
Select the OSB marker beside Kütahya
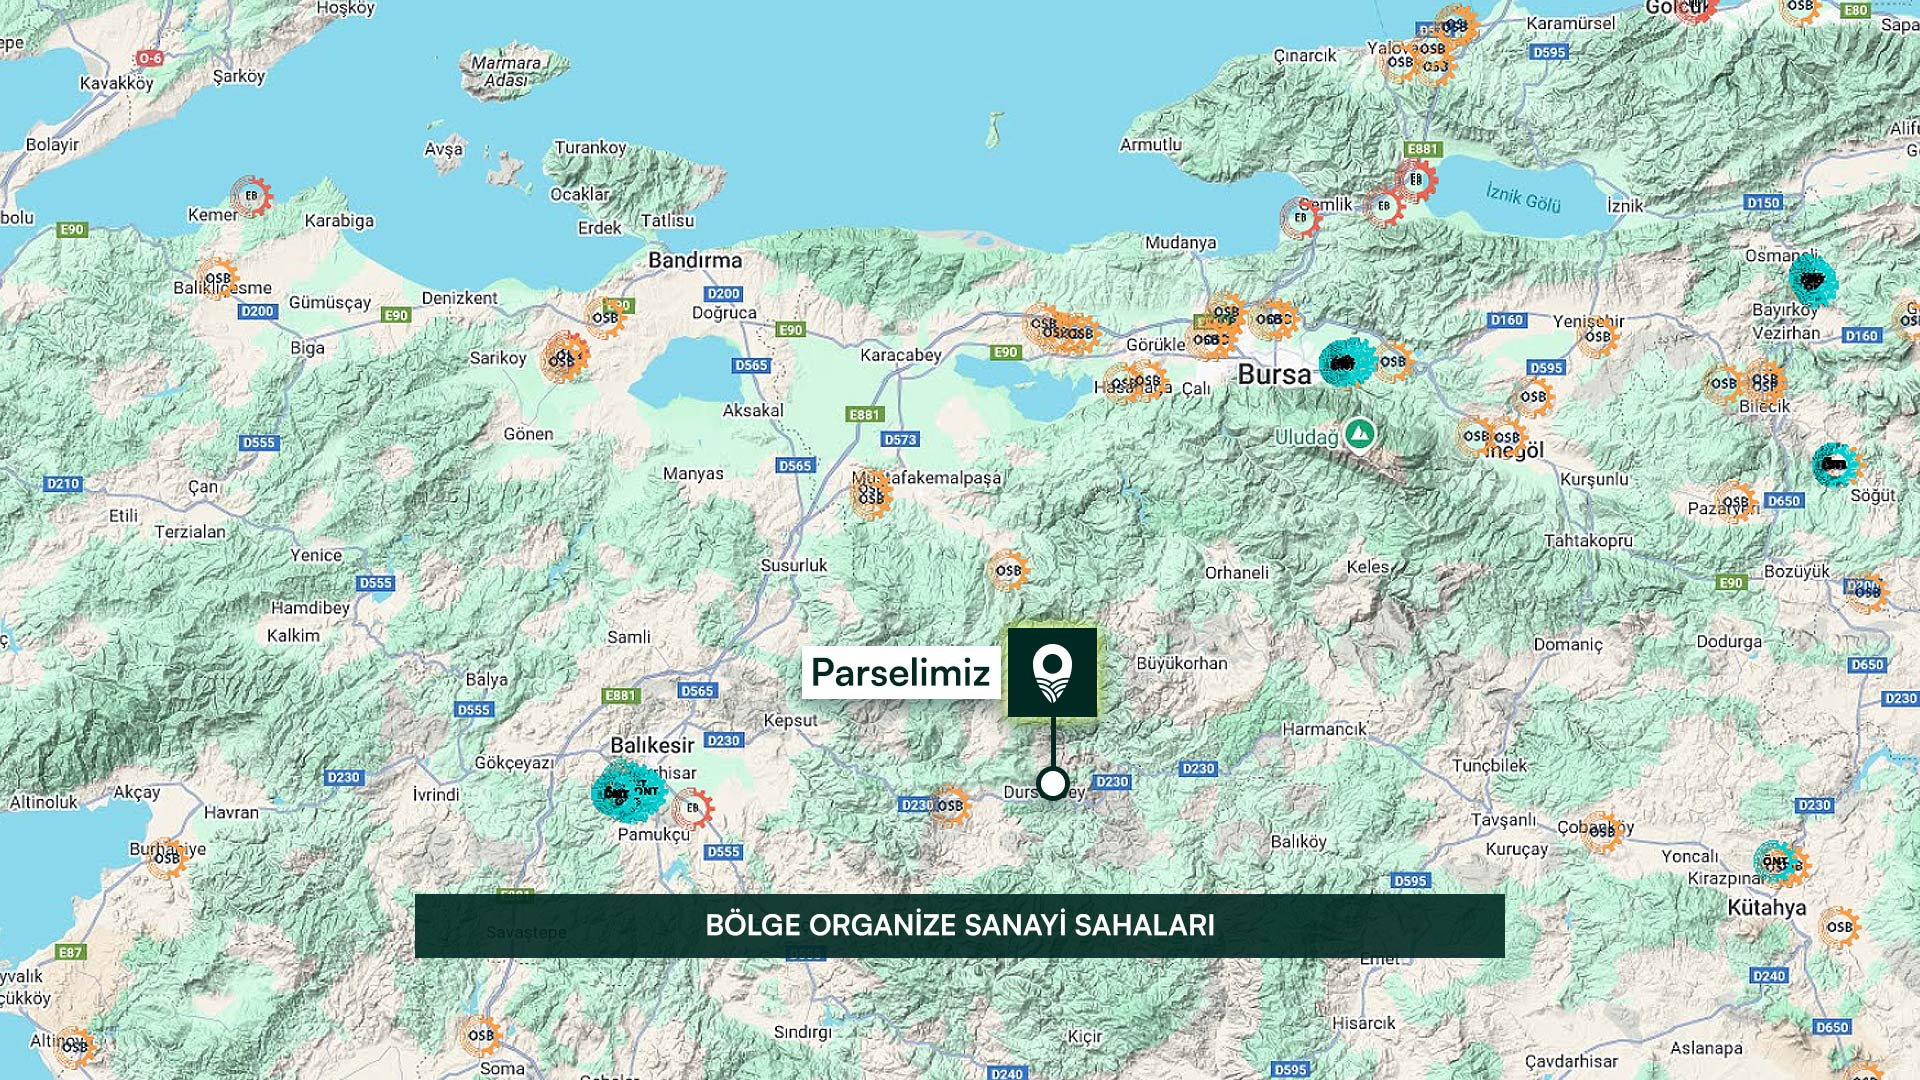pos(1838,927)
